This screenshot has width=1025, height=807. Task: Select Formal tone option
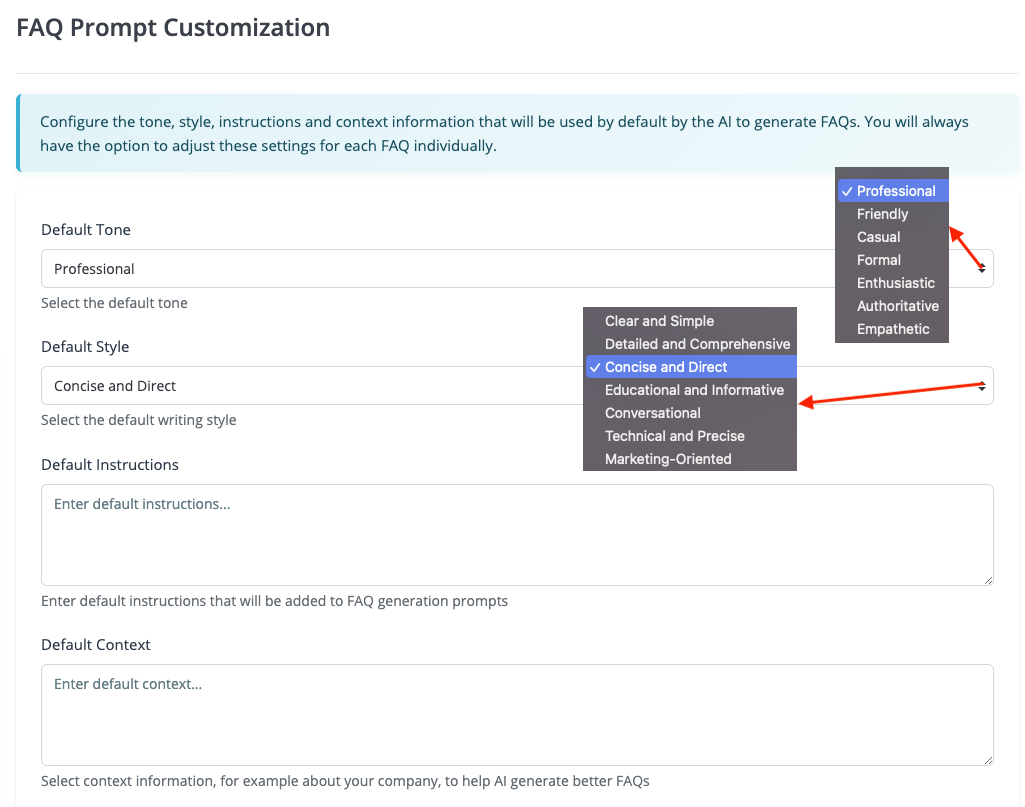click(878, 260)
